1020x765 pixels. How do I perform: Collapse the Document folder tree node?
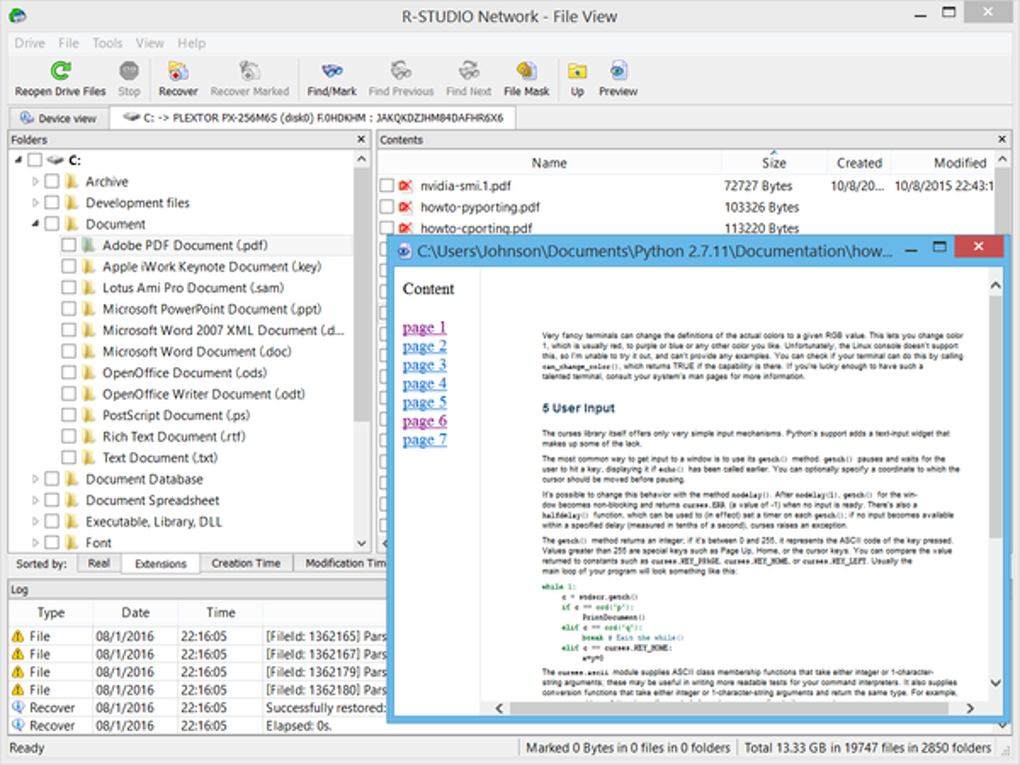click(x=36, y=224)
